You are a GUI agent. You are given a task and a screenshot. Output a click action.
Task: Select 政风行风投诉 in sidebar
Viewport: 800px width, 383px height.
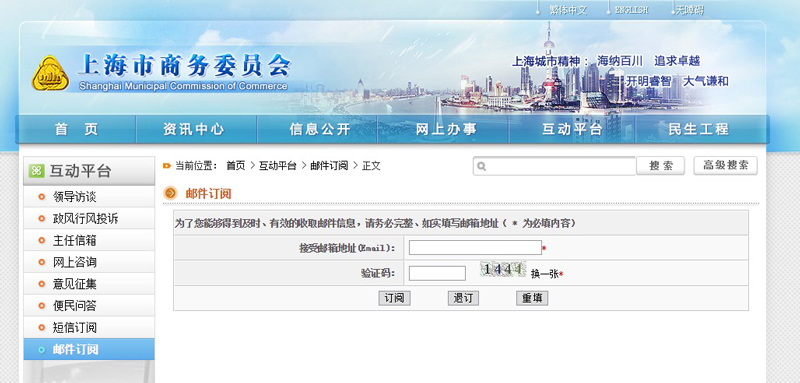tap(89, 218)
